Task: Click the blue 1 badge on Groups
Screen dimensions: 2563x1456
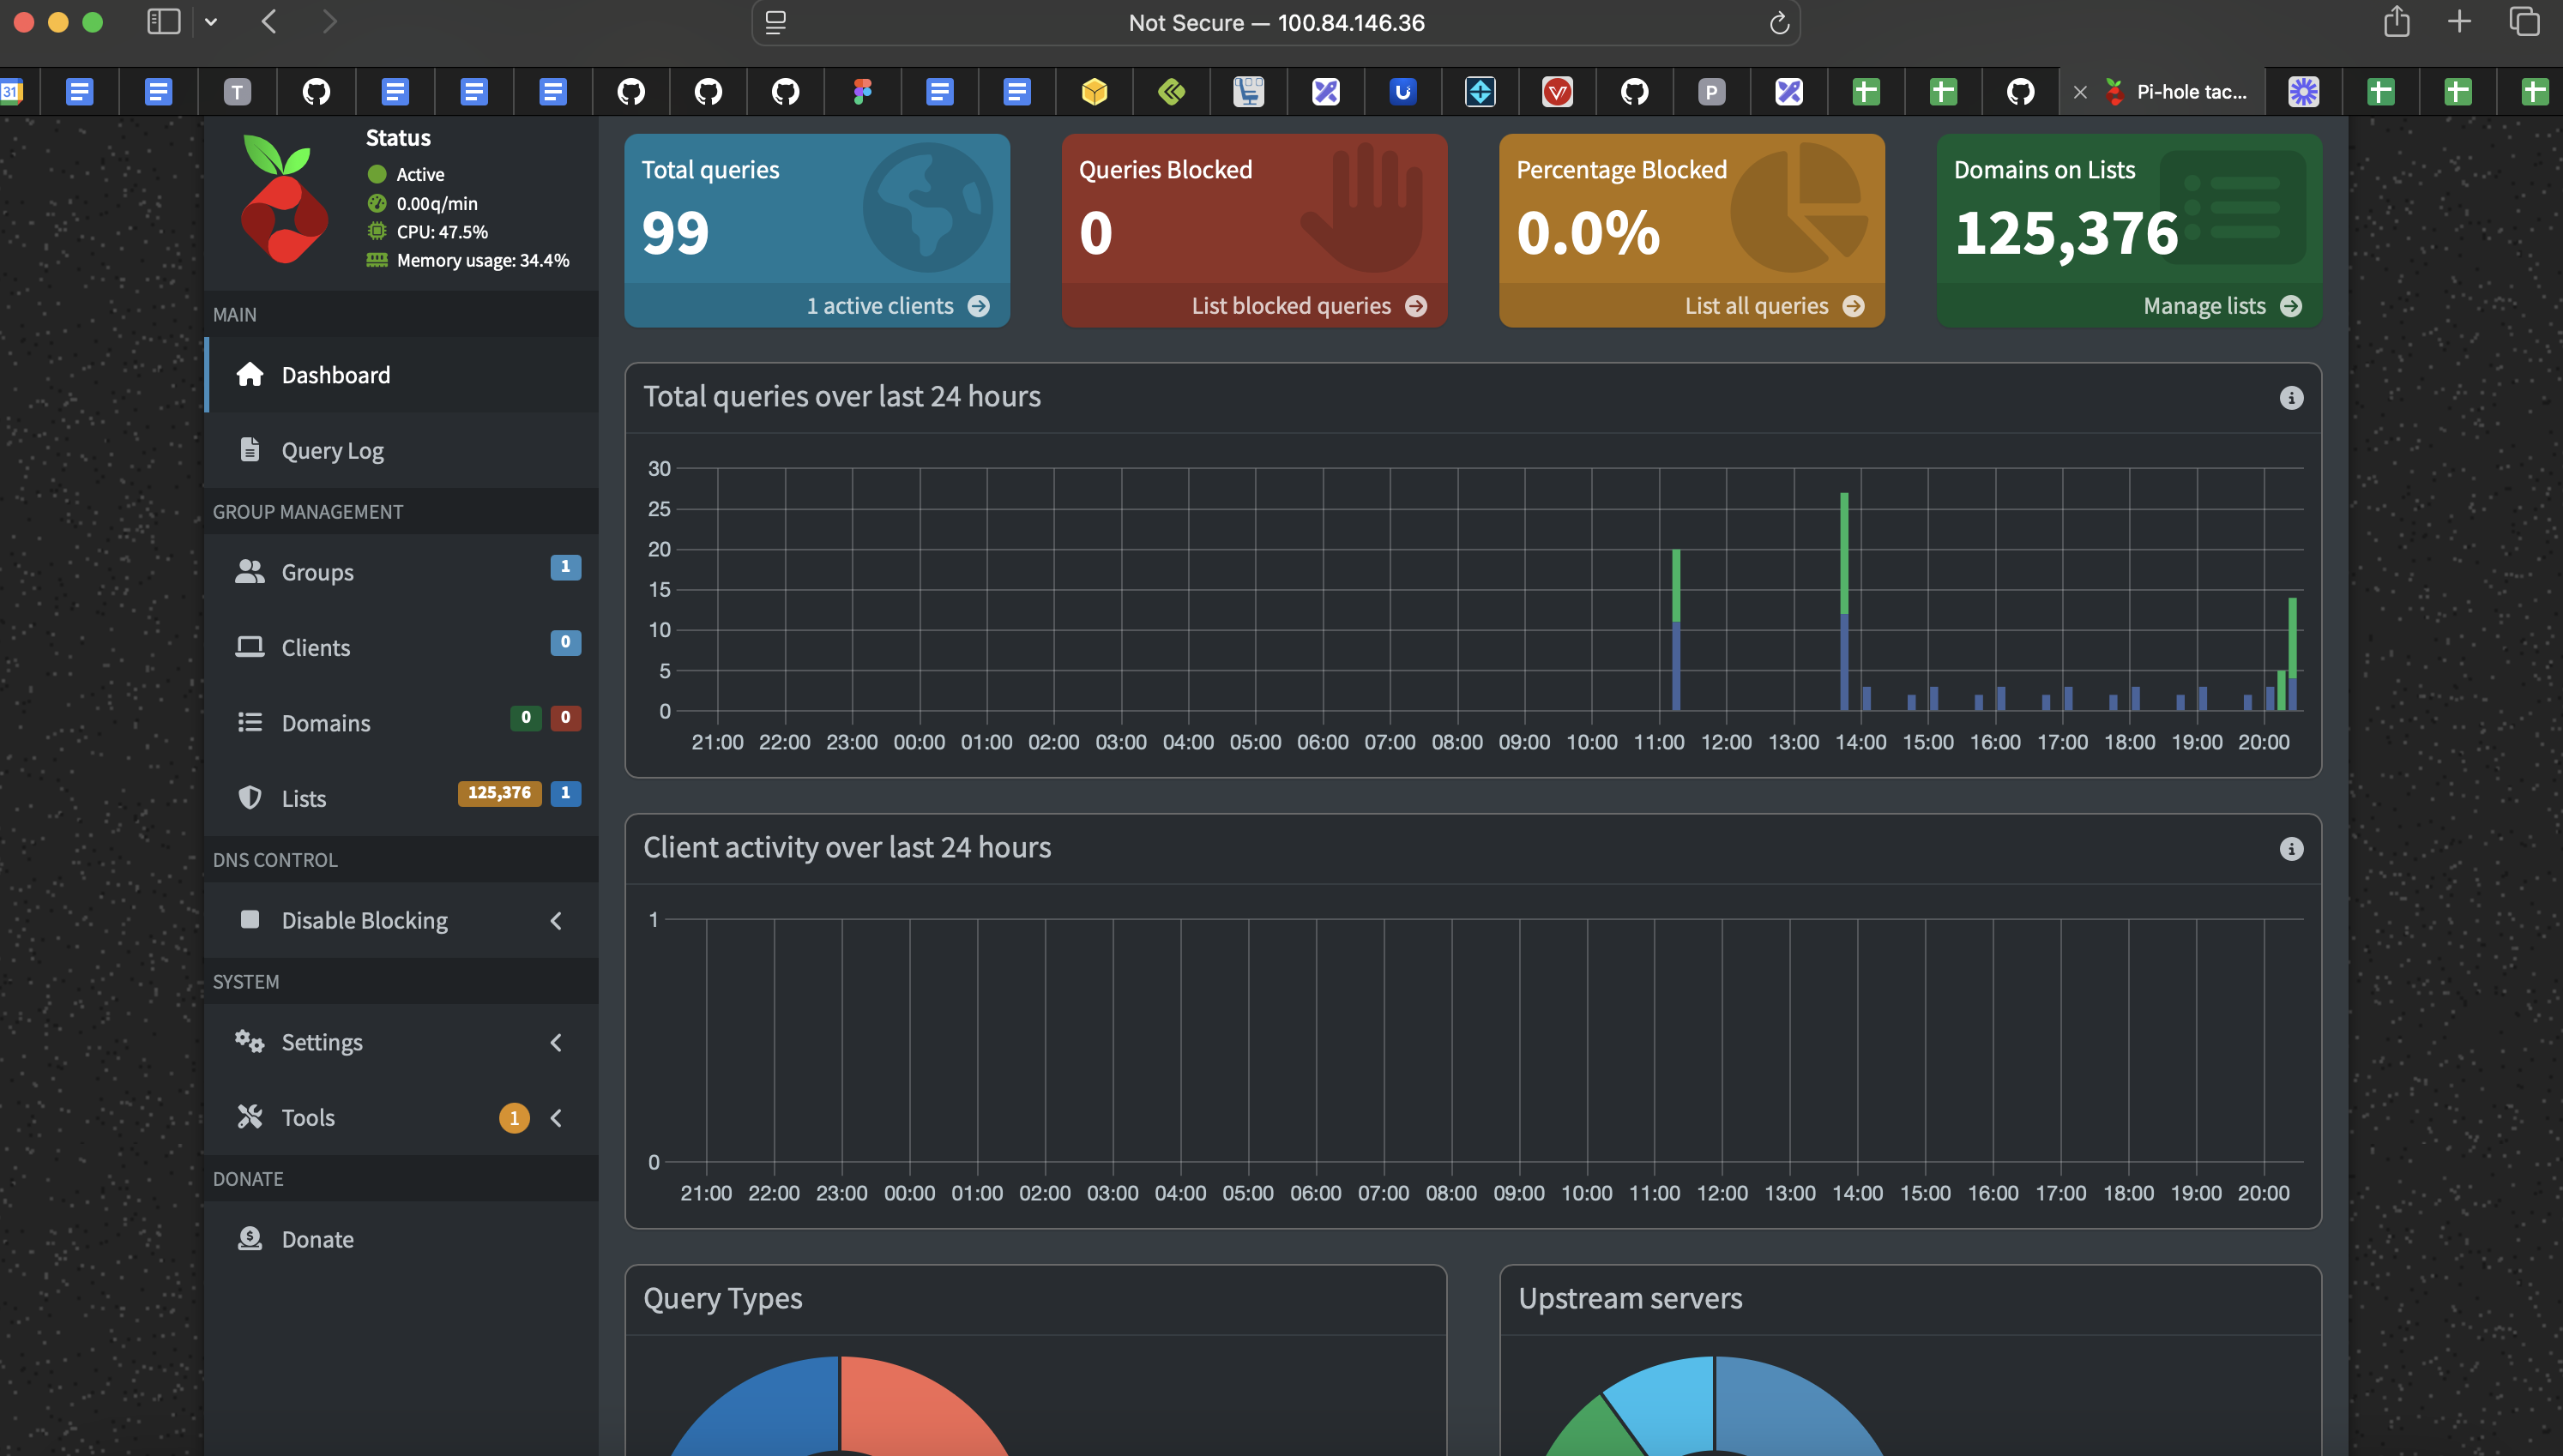Action: tap(565, 567)
